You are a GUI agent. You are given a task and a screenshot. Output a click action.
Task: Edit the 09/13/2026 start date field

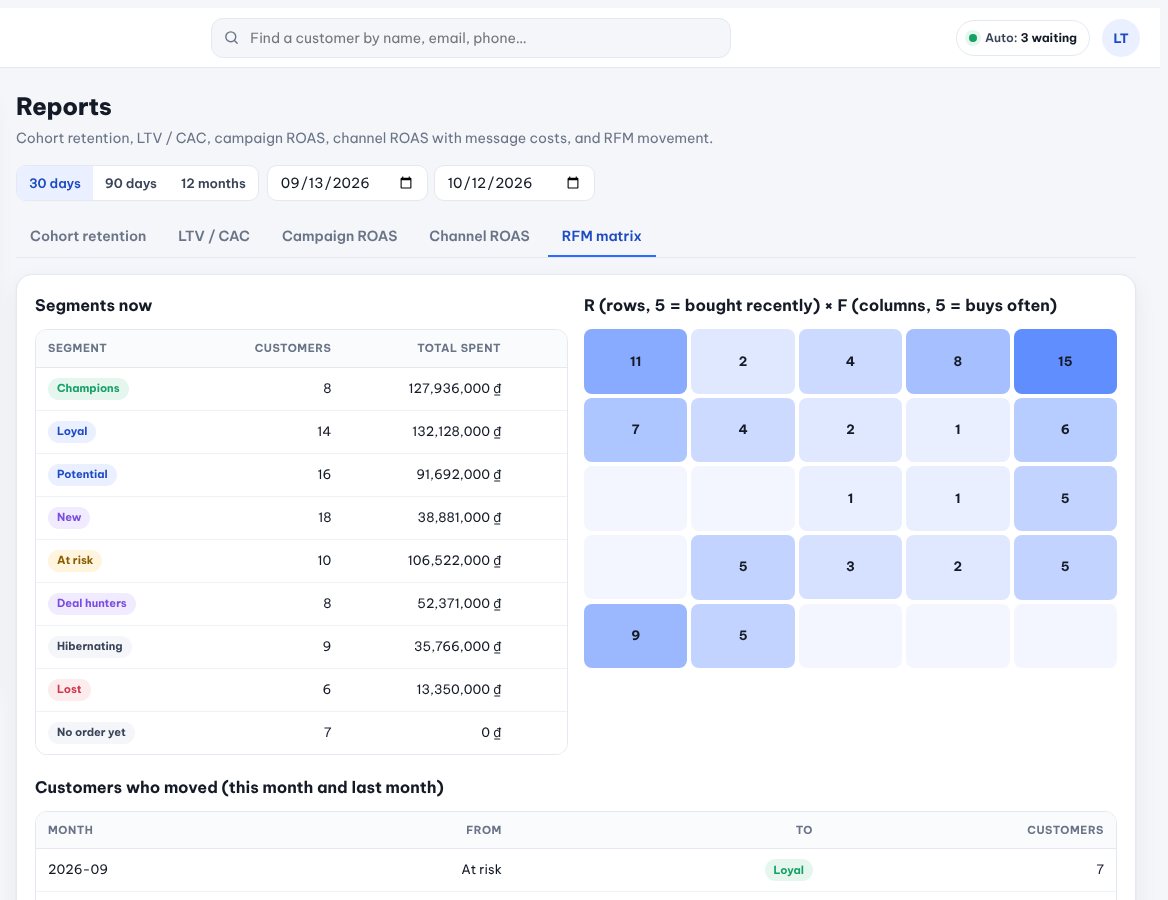(347, 183)
